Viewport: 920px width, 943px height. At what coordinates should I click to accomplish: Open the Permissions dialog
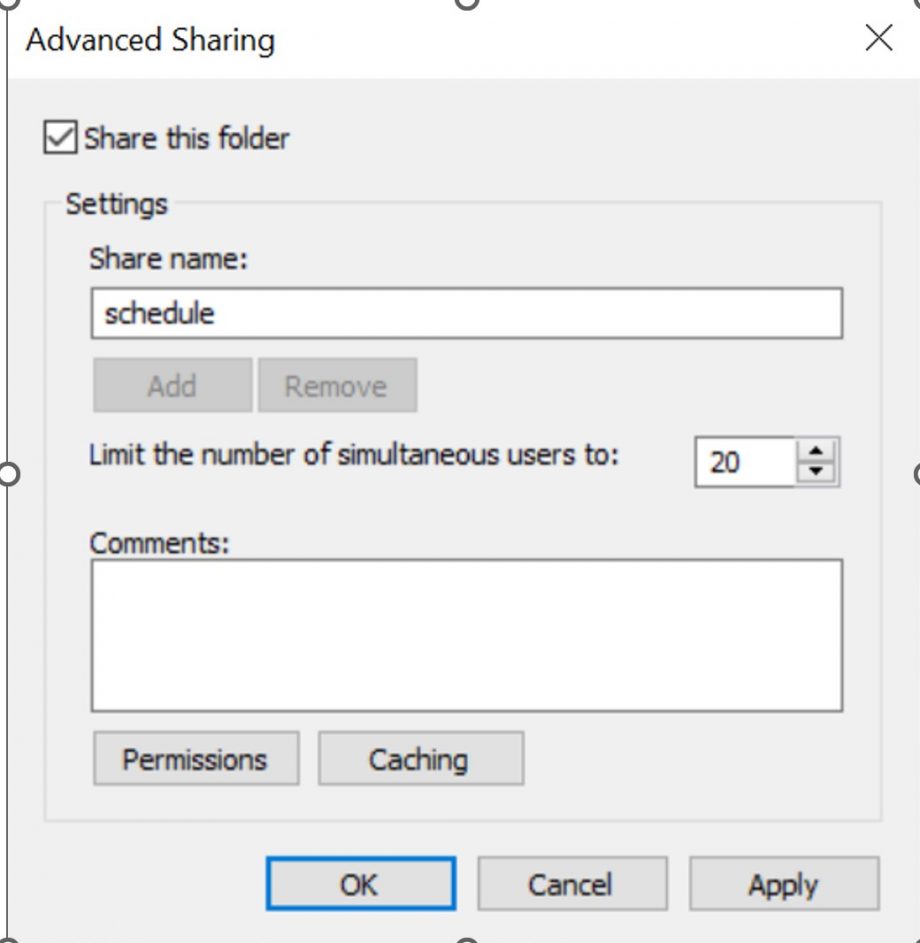[195, 758]
